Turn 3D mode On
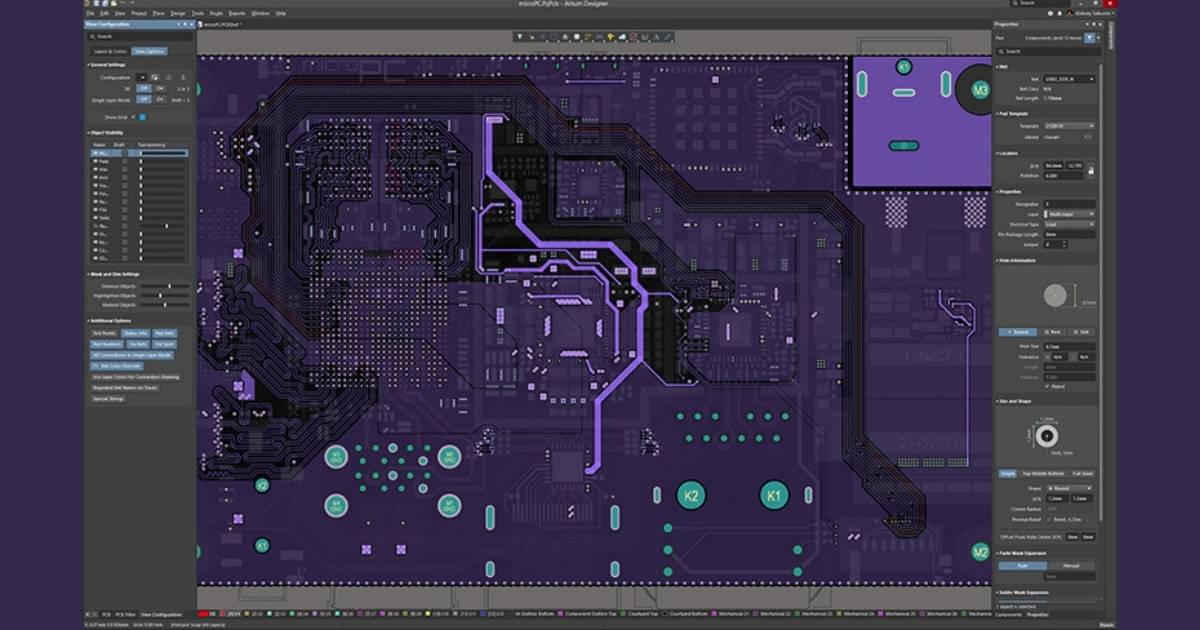This screenshot has width=1200, height=630. click(x=160, y=88)
